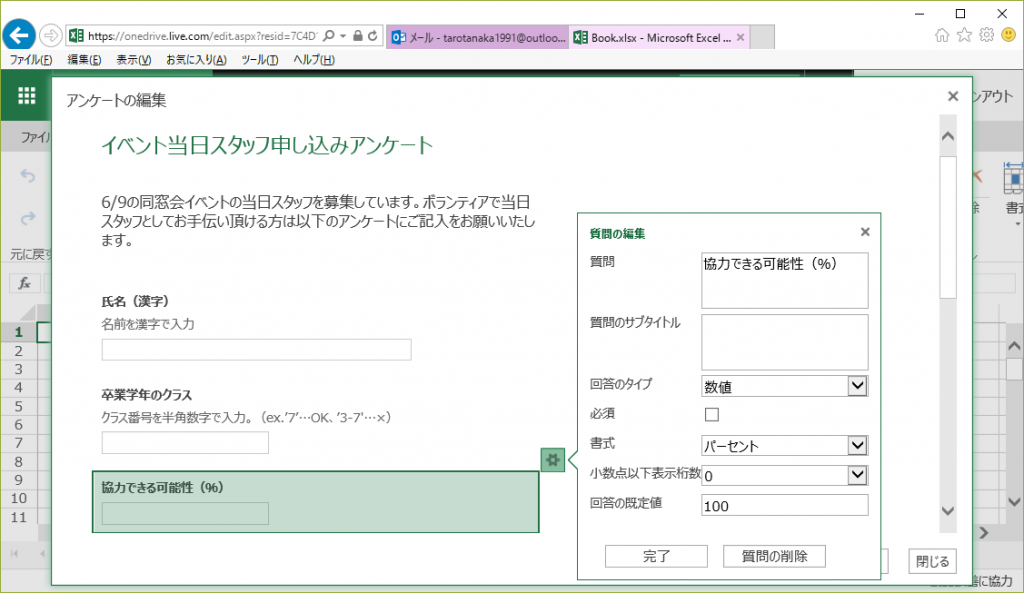Open browser settings gear icon
Viewport: 1024px width, 593px height.
coord(986,35)
